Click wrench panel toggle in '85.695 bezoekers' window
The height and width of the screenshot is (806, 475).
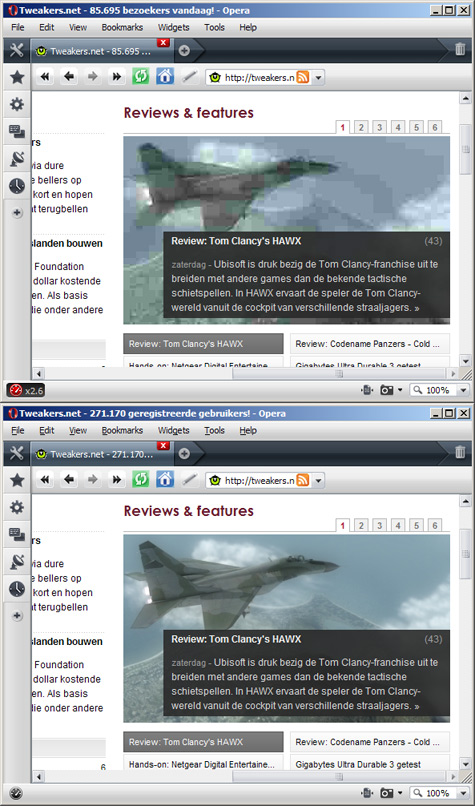click(x=17, y=50)
